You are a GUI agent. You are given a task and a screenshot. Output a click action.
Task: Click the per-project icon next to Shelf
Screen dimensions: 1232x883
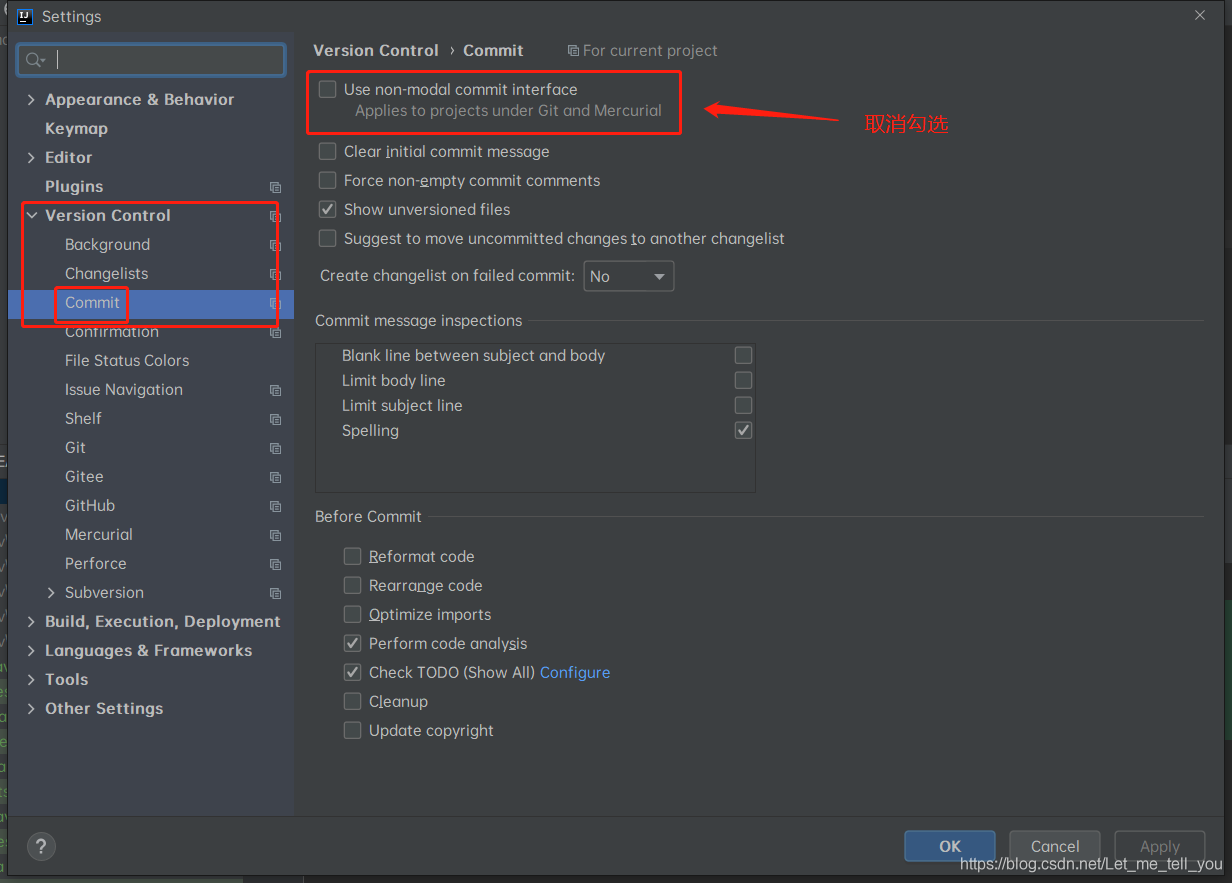click(x=274, y=419)
